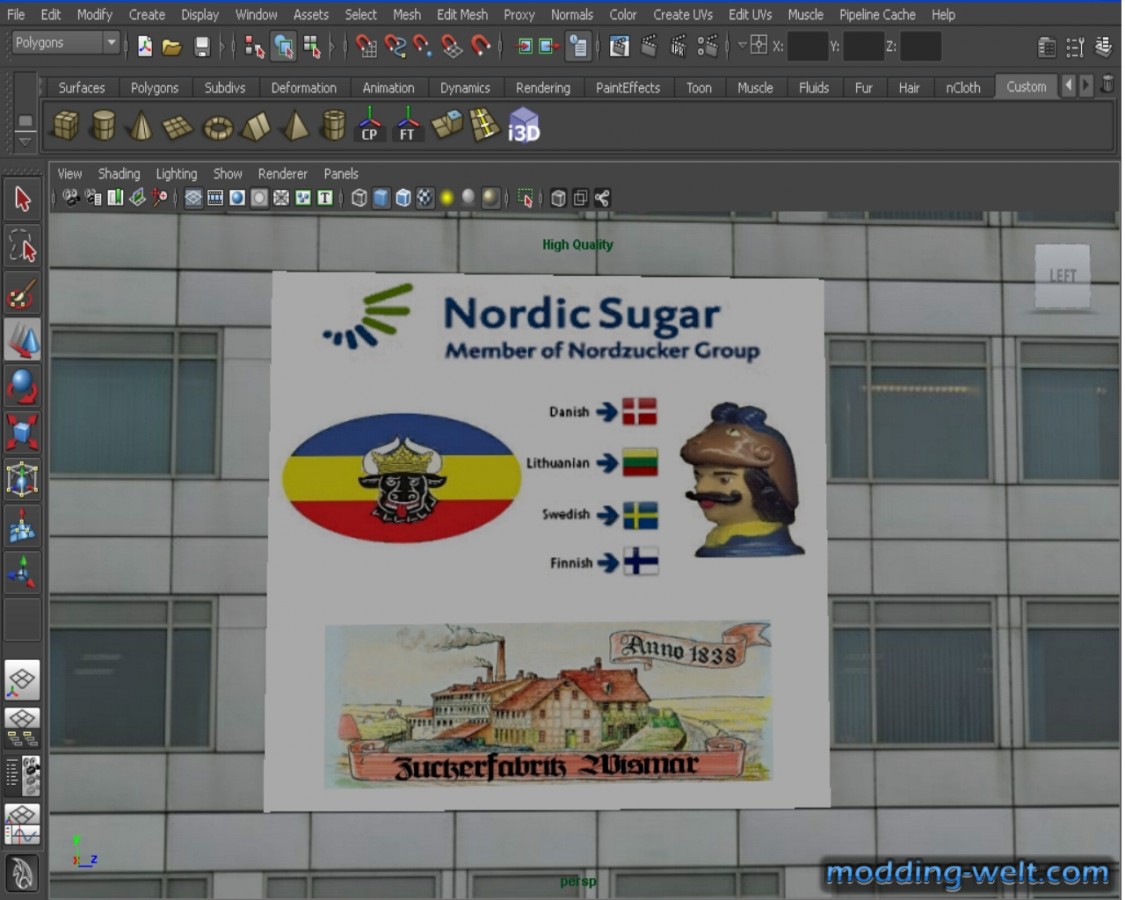Image resolution: width=1125 pixels, height=900 pixels.
Task: Start an IPR render
Action: 678,47
